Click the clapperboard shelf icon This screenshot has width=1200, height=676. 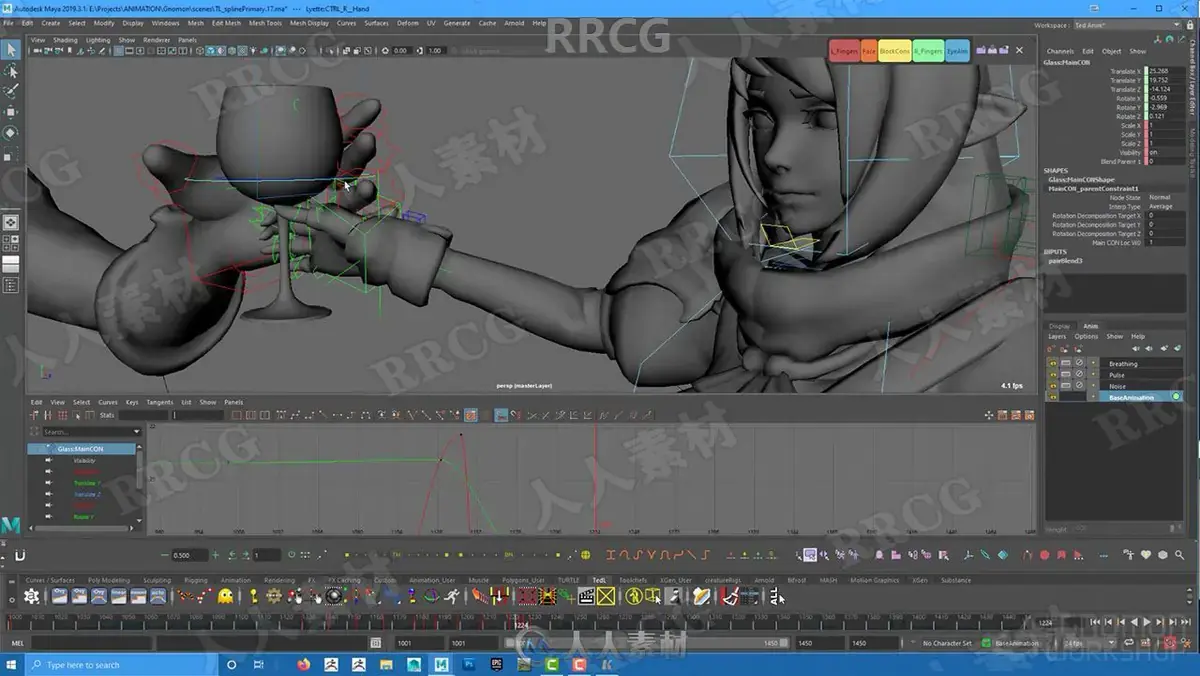(x=587, y=596)
